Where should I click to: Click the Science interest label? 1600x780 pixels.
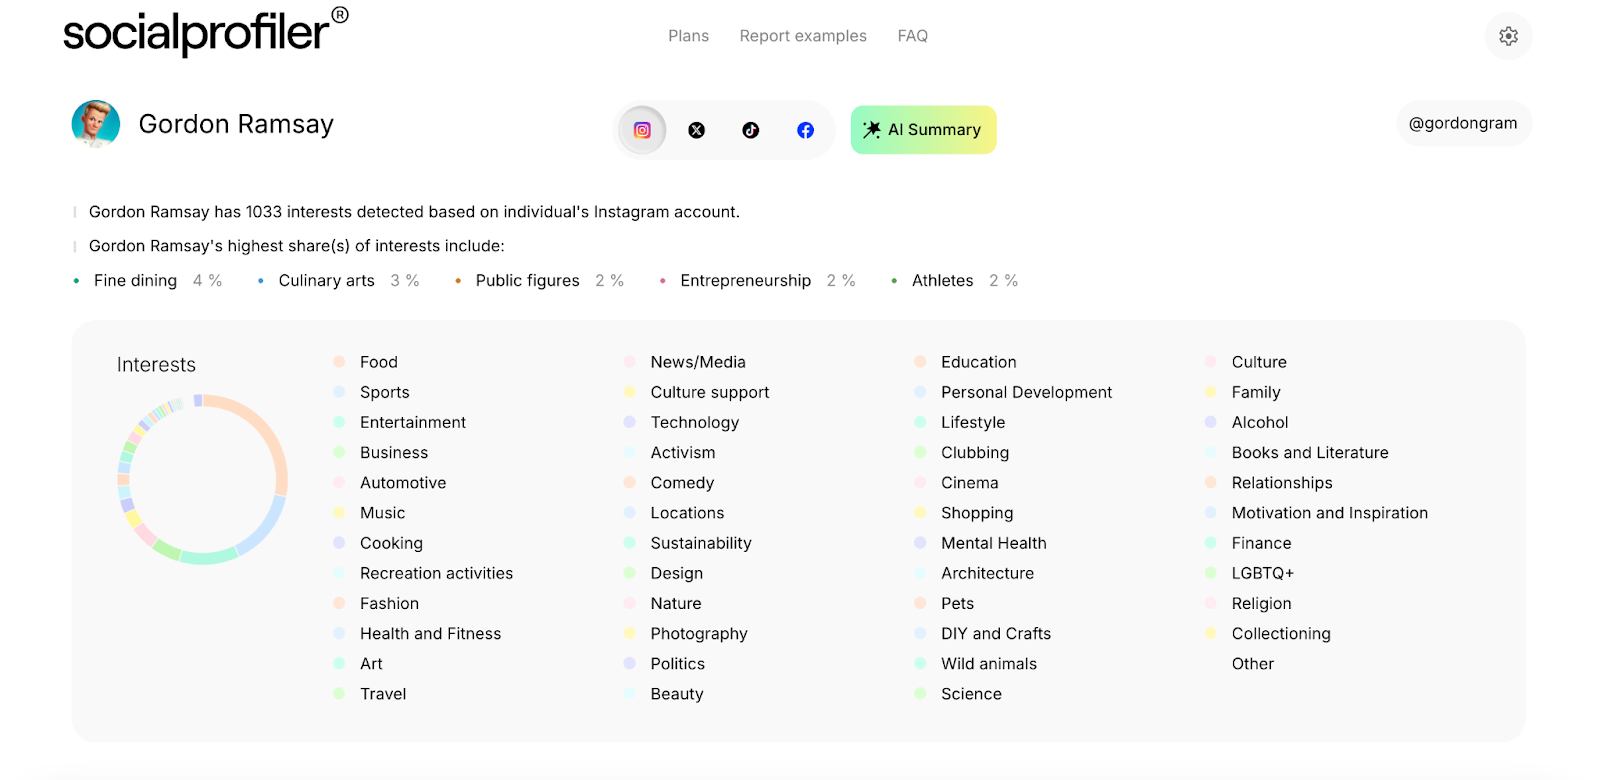(971, 694)
